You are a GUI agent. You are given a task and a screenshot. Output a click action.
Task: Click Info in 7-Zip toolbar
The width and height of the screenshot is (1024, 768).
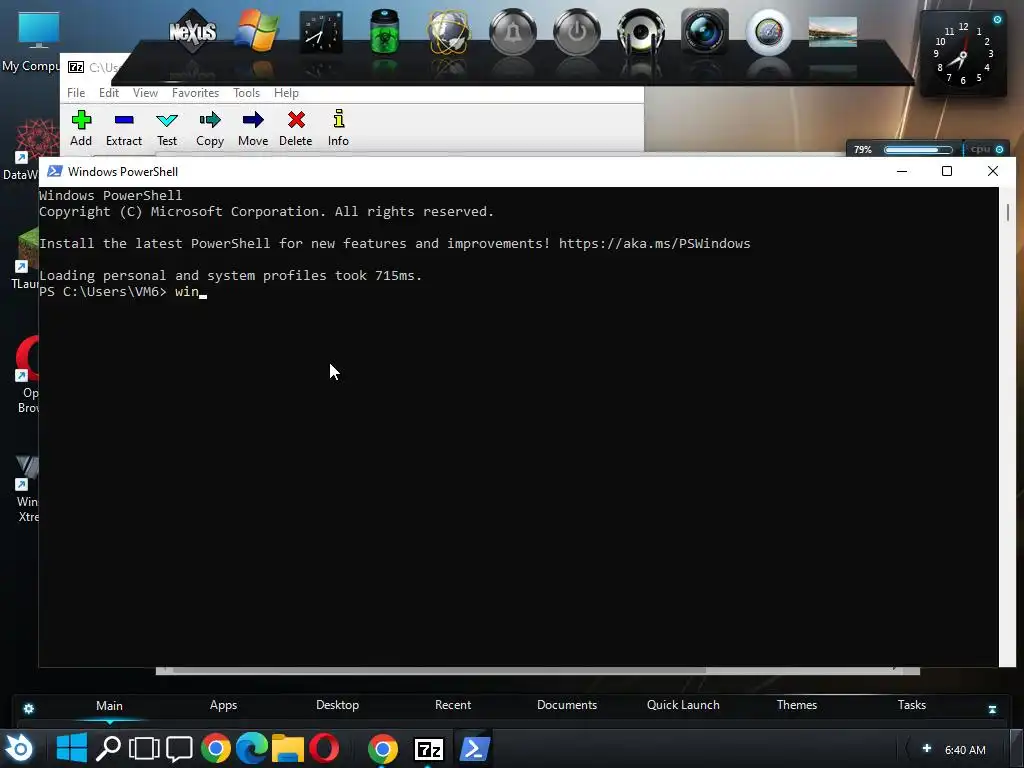point(338,129)
